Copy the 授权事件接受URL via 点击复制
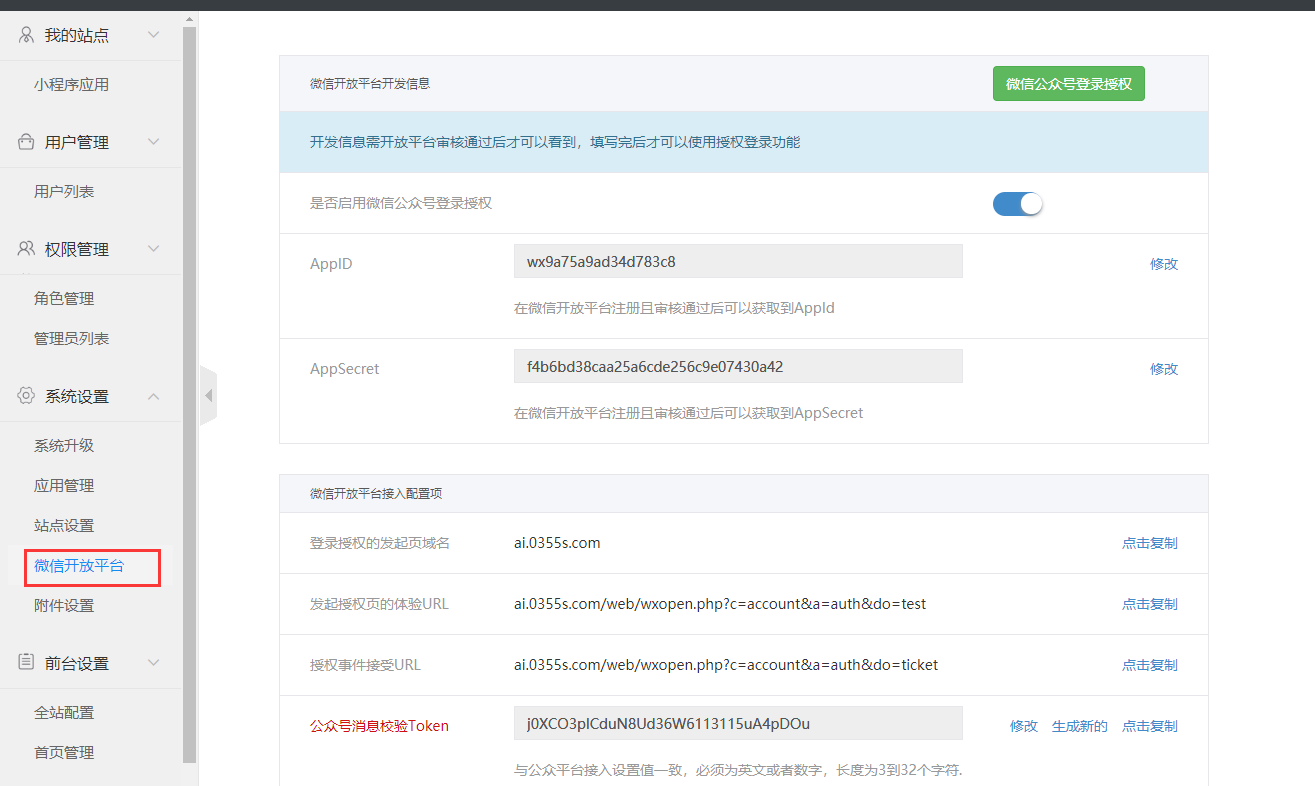Image resolution: width=1315 pixels, height=786 pixels. click(1149, 665)
